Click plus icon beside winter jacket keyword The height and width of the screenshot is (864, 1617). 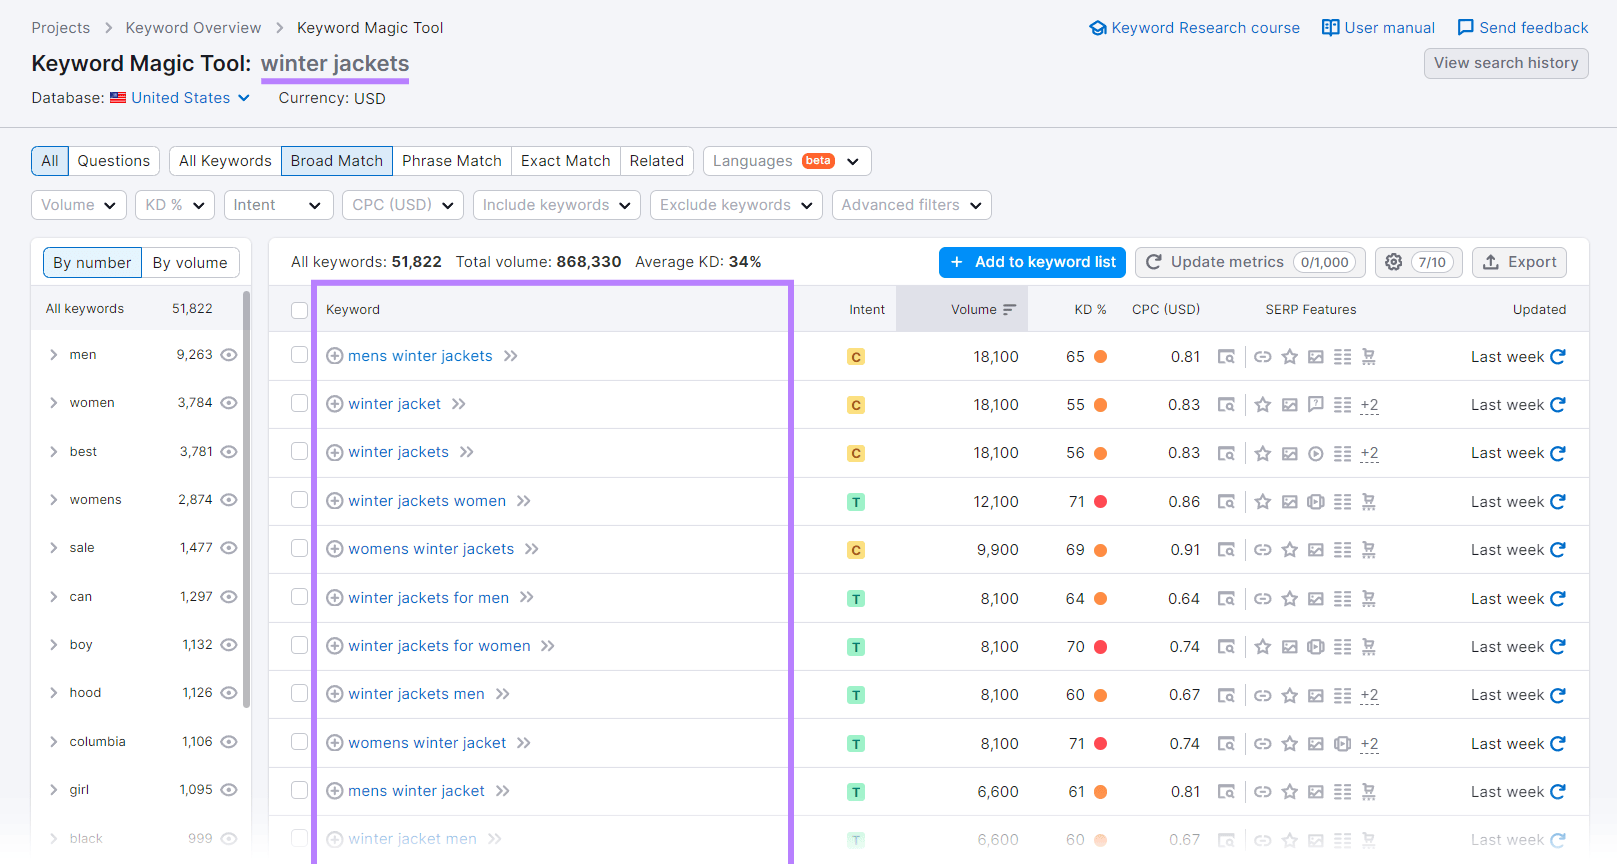pyautogui.click(x=335, y=405)
